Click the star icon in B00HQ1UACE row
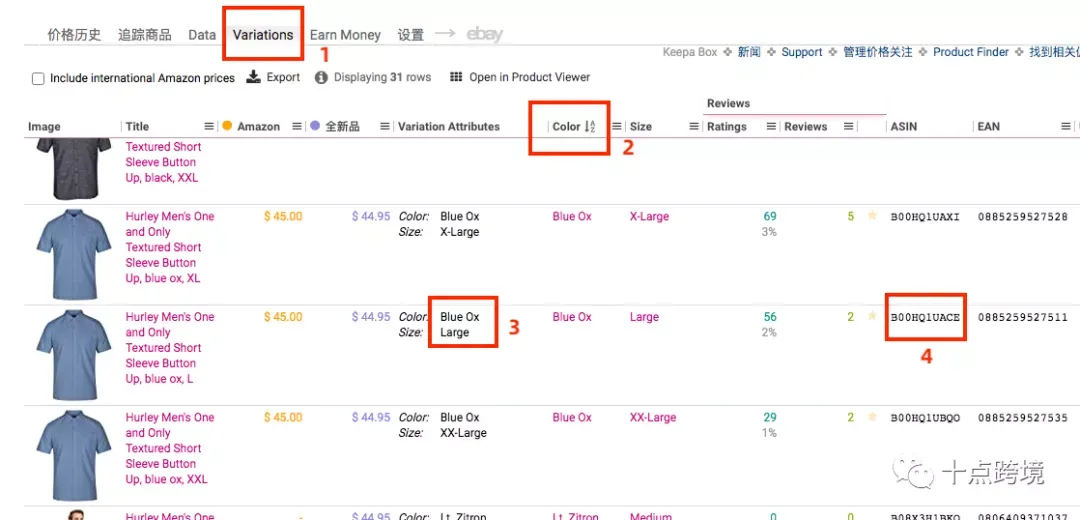 tap(872, 317)
